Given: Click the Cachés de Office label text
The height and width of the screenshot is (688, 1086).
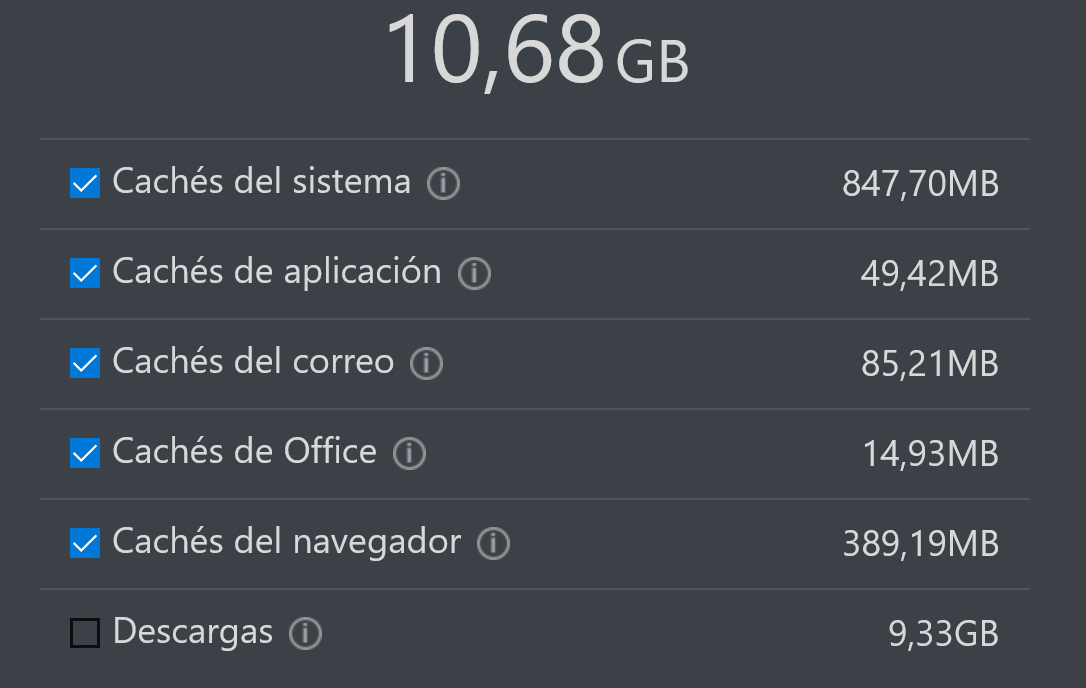Looking at the screenshot, I should pos(244,452).
